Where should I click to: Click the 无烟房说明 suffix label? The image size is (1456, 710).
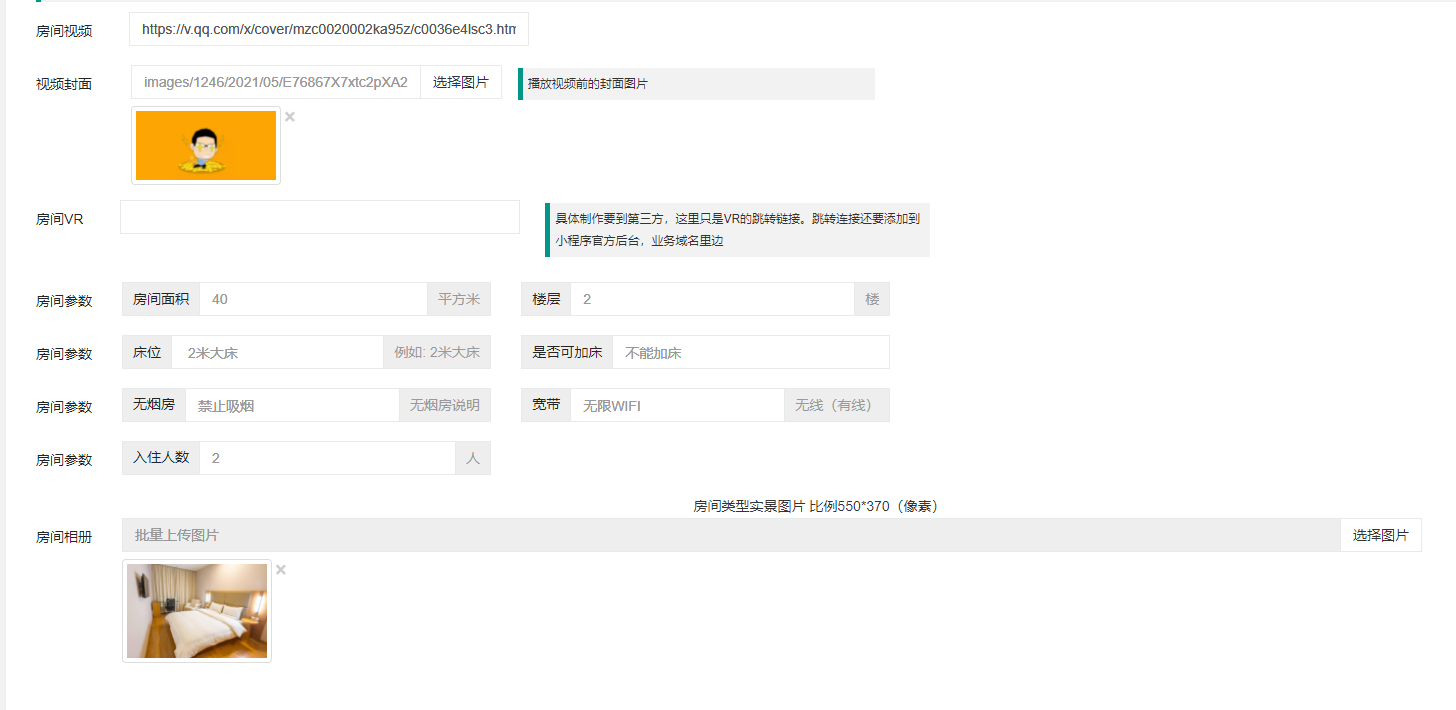tap(445, 405)
